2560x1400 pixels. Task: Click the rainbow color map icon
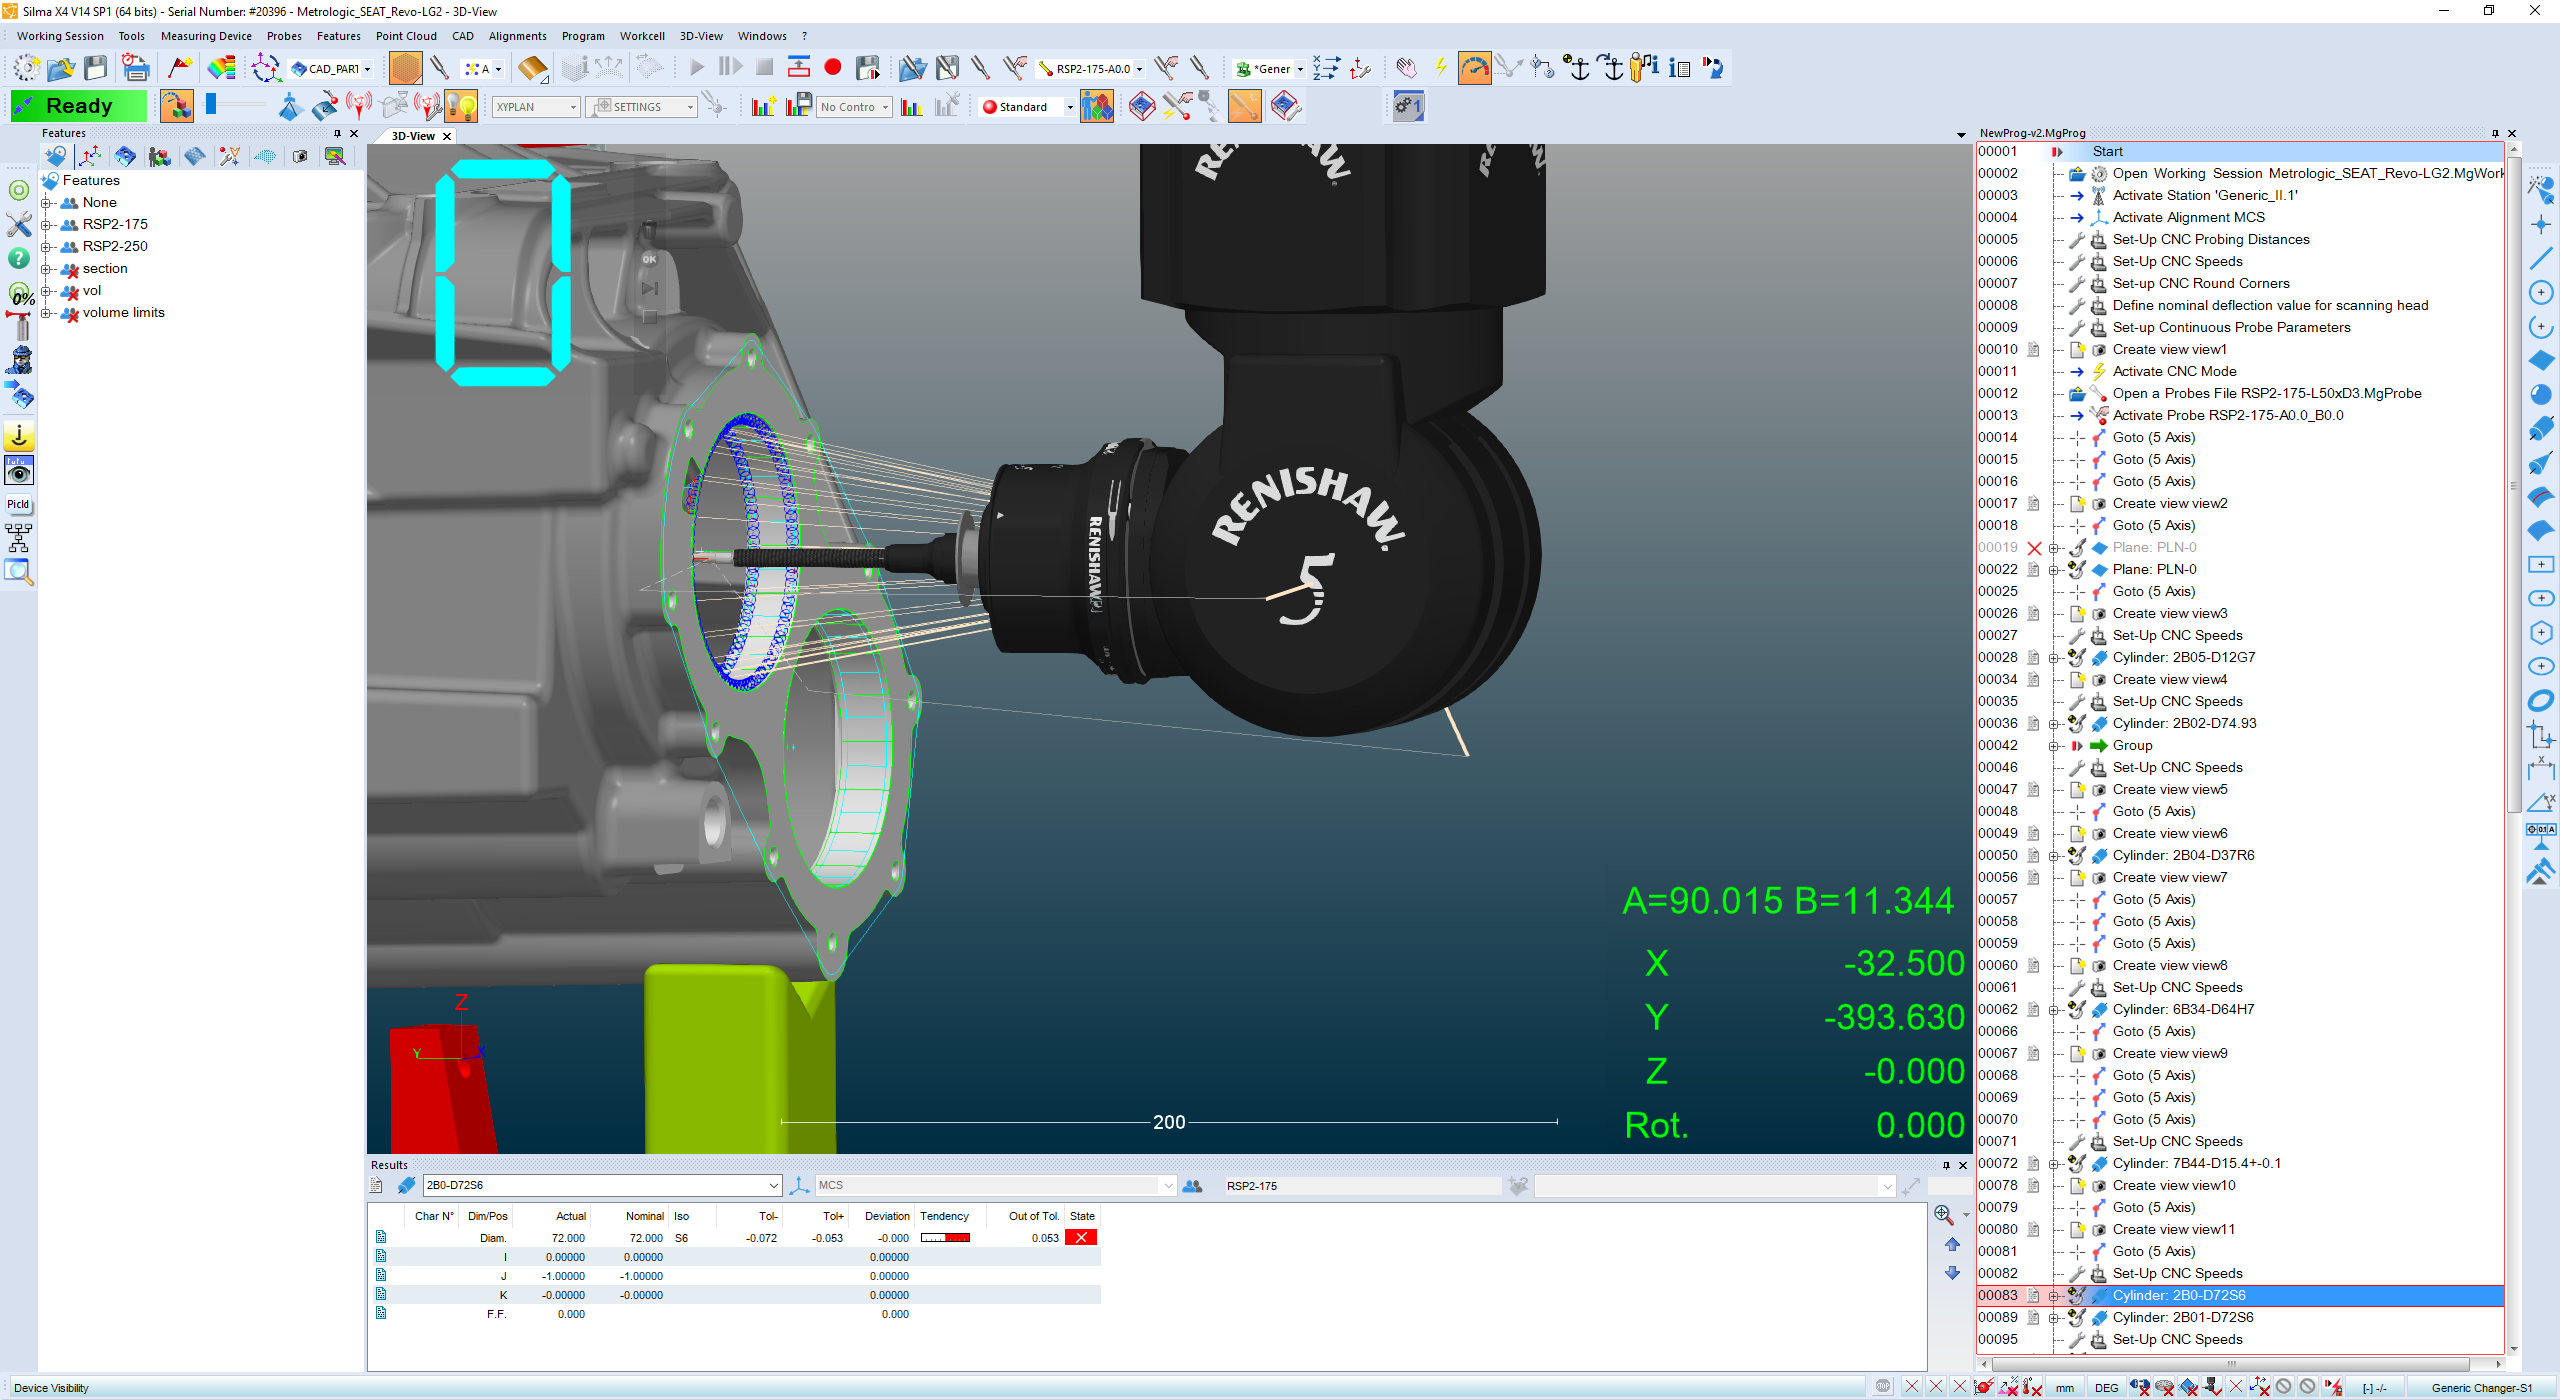coord(221,68)
